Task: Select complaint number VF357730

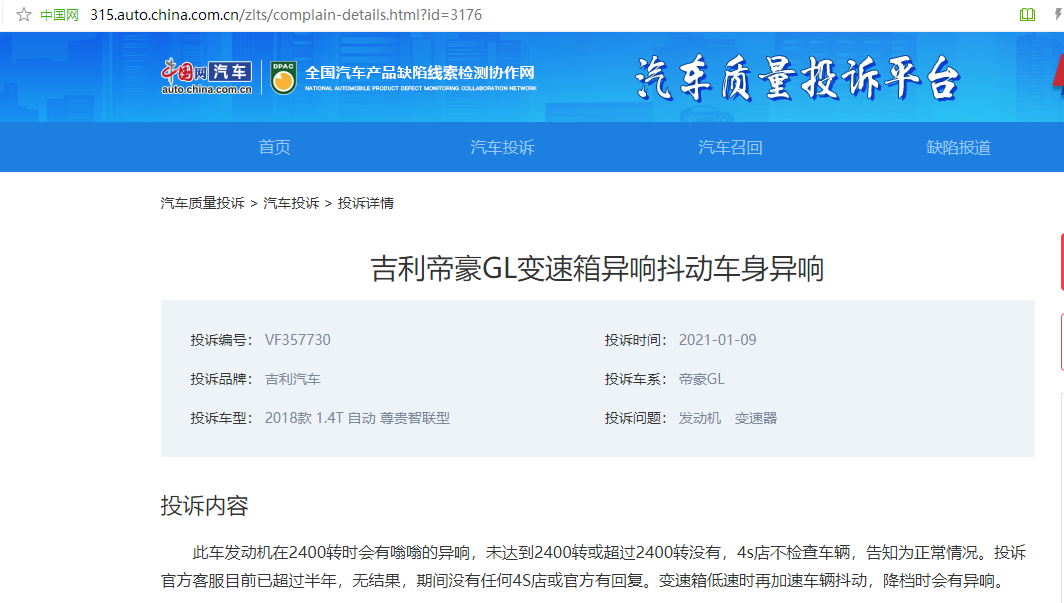Action: tap(298, 340)
